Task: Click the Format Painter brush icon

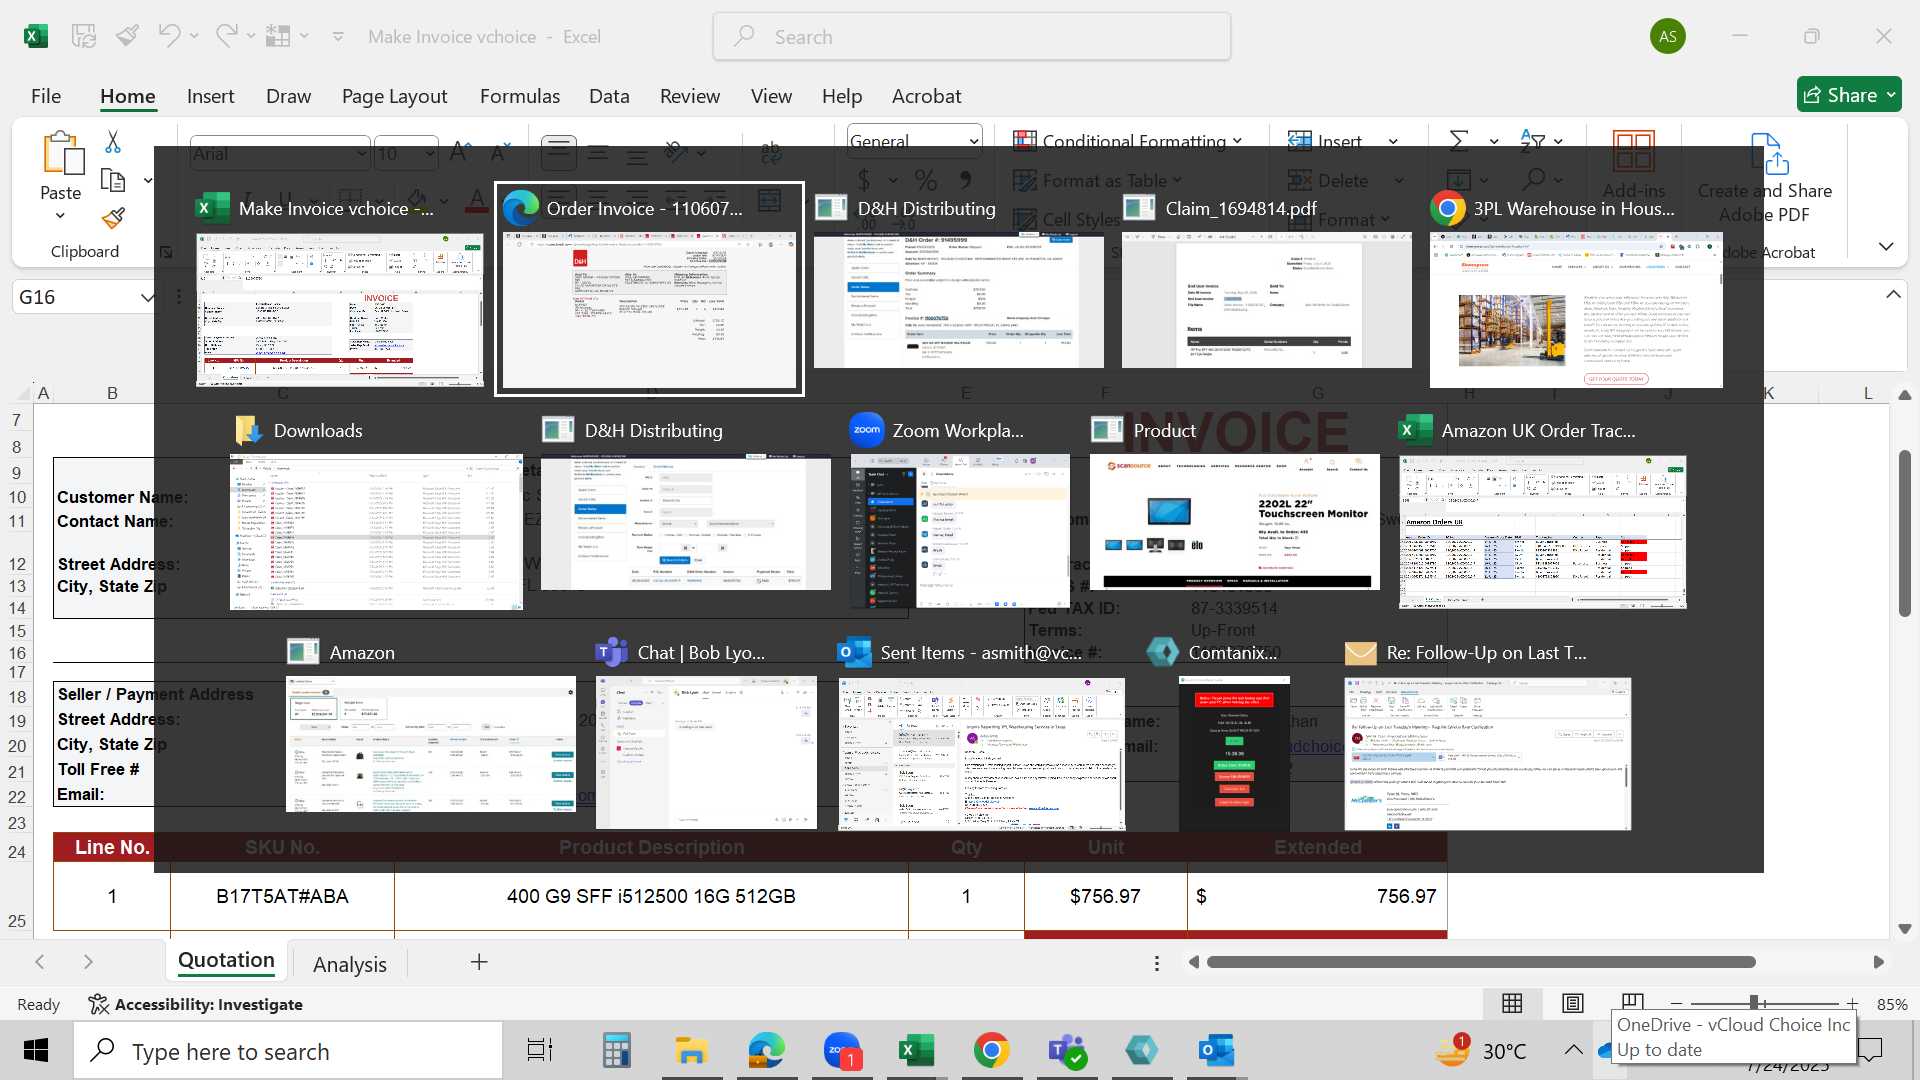Action: point(113,218)
